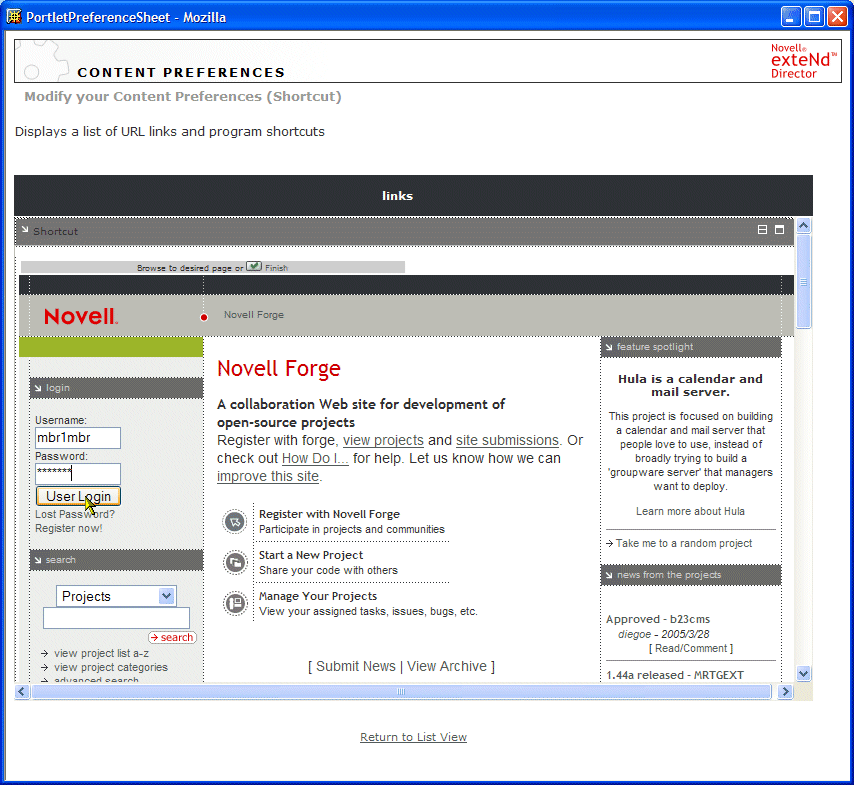The image size is (854, 785).
Task: Click the search section arrow icon
Action: pos(38,560)
